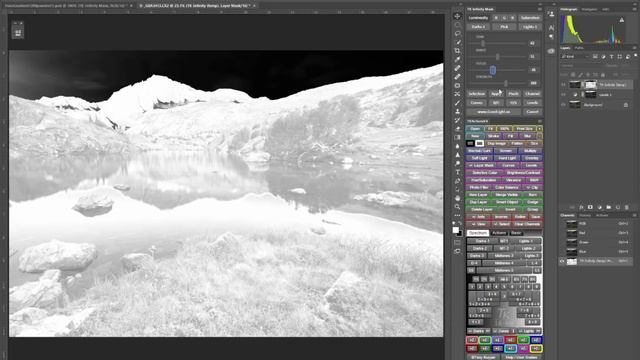Select the Zoom magnifier tool
Screen dimensions: 640x360
click(x=458, y=207)
